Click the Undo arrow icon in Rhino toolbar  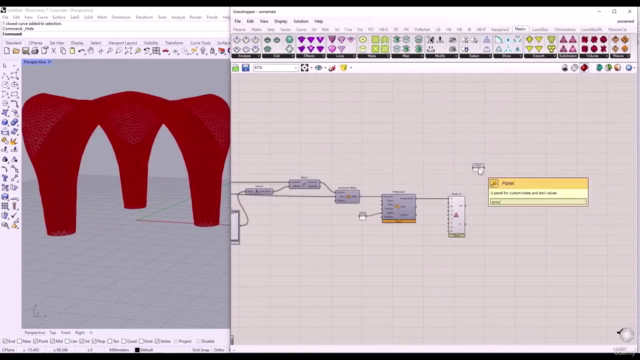82,51
